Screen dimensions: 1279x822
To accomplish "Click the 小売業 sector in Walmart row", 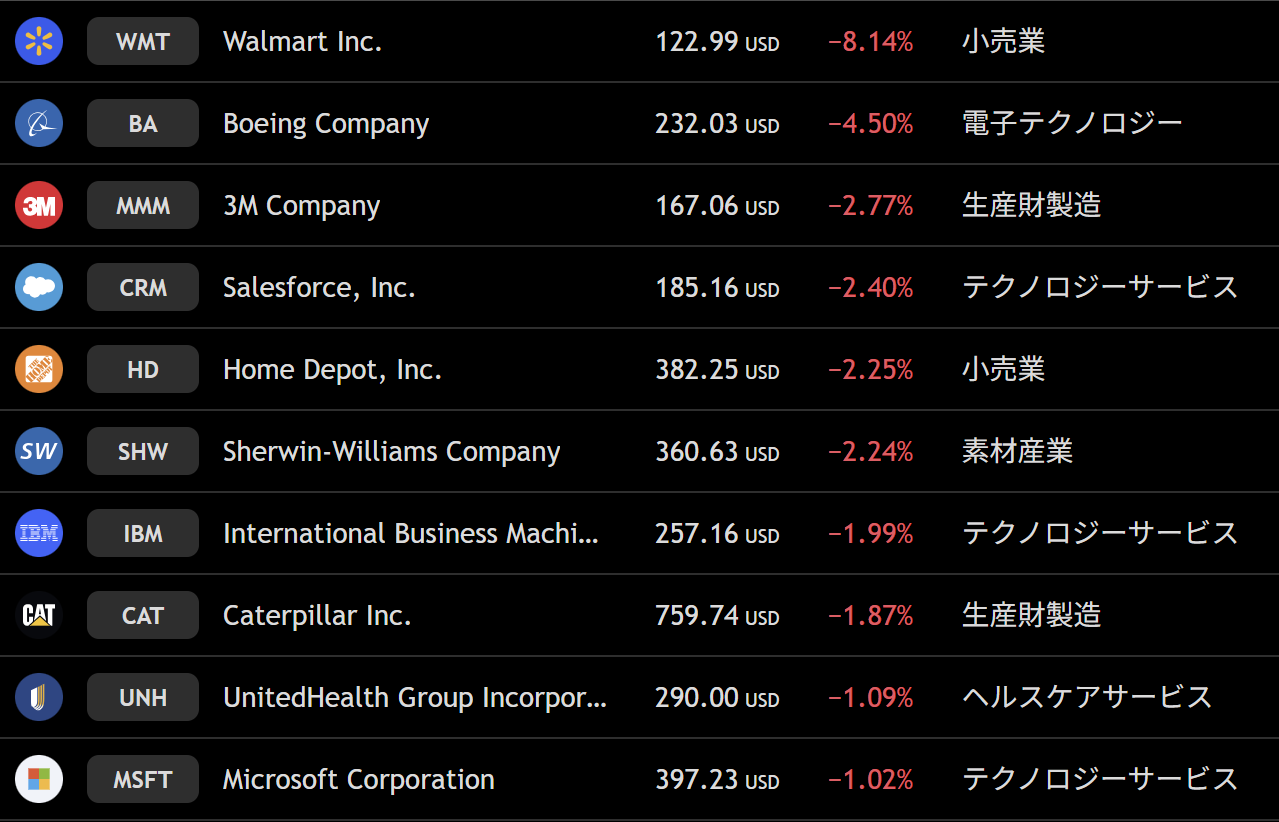I will pos(1003,42).
